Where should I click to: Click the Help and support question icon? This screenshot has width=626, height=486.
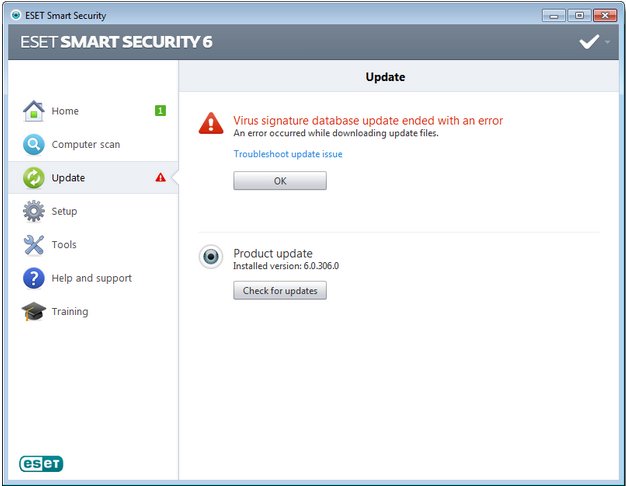[34, 278]
